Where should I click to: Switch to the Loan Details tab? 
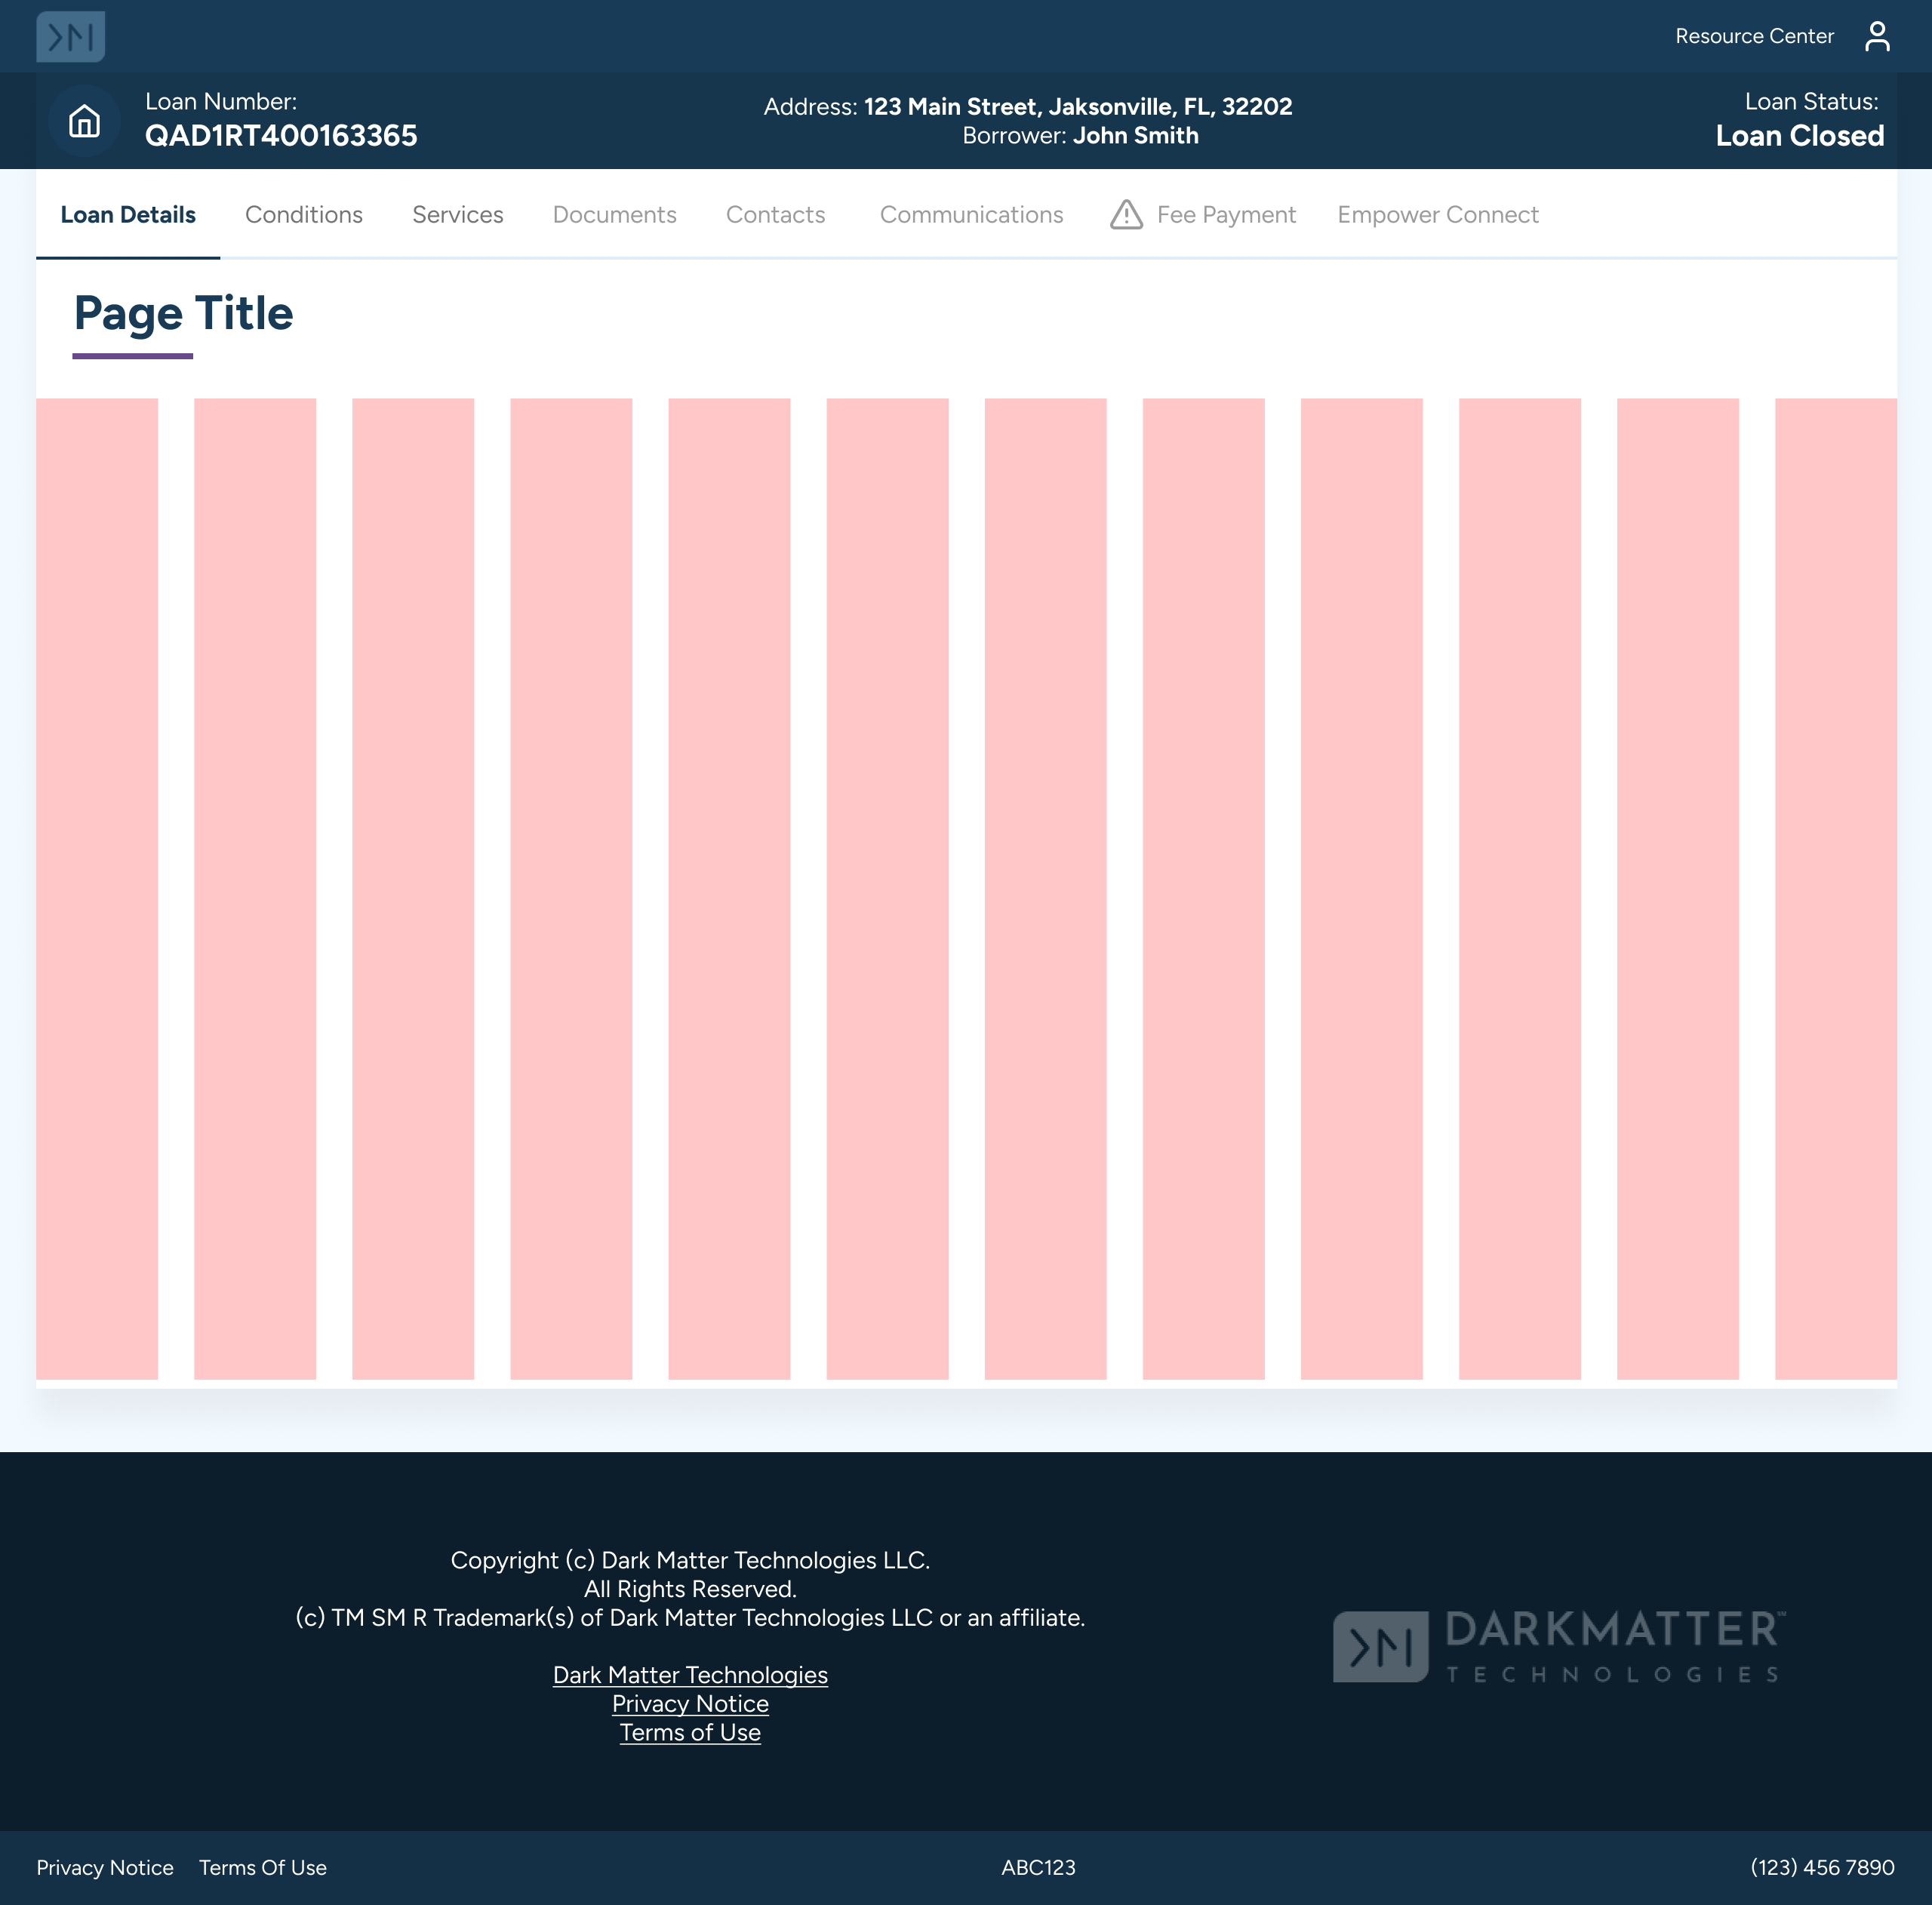point(128,215)
